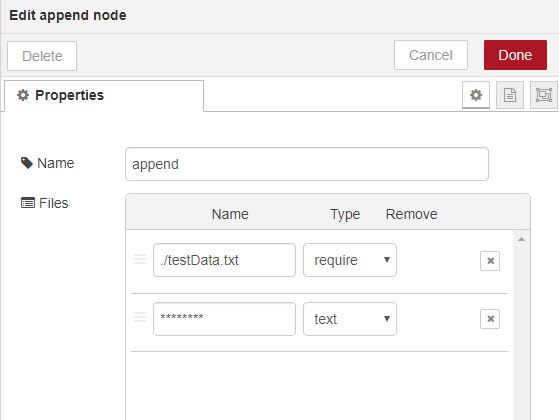Viewport: 559px width, 420px height.
Task: Open the text type dropdown
Action: [x=350, y=319]
